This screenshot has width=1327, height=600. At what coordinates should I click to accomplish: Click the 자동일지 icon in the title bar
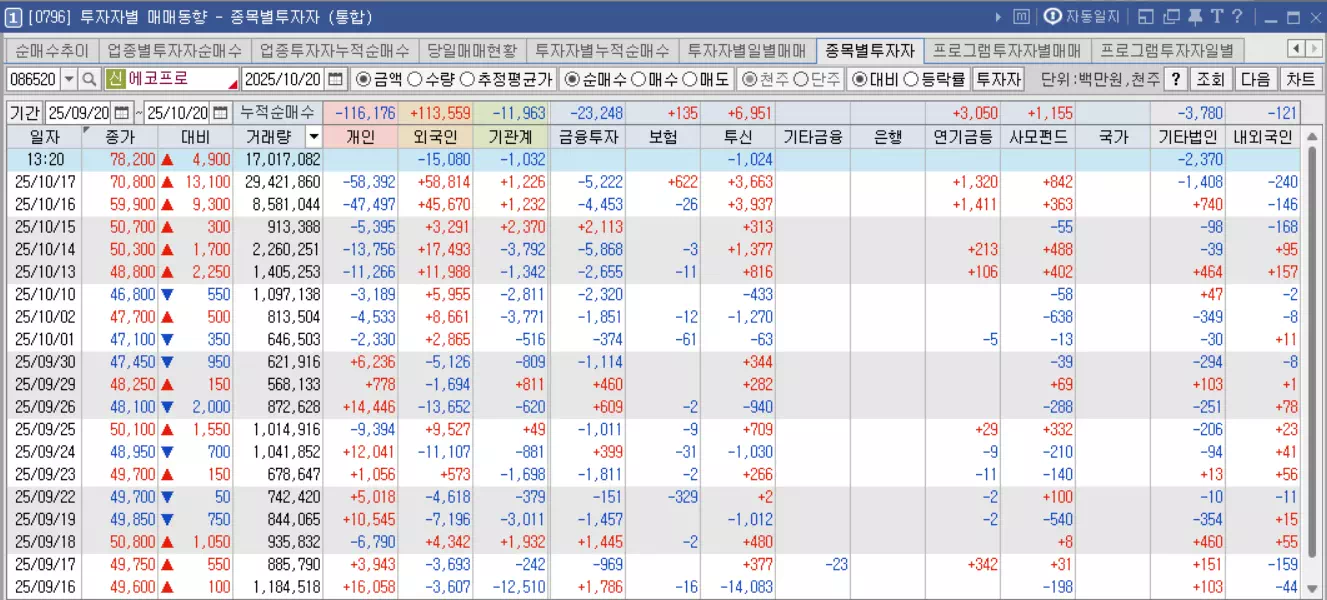[1053, 16]
